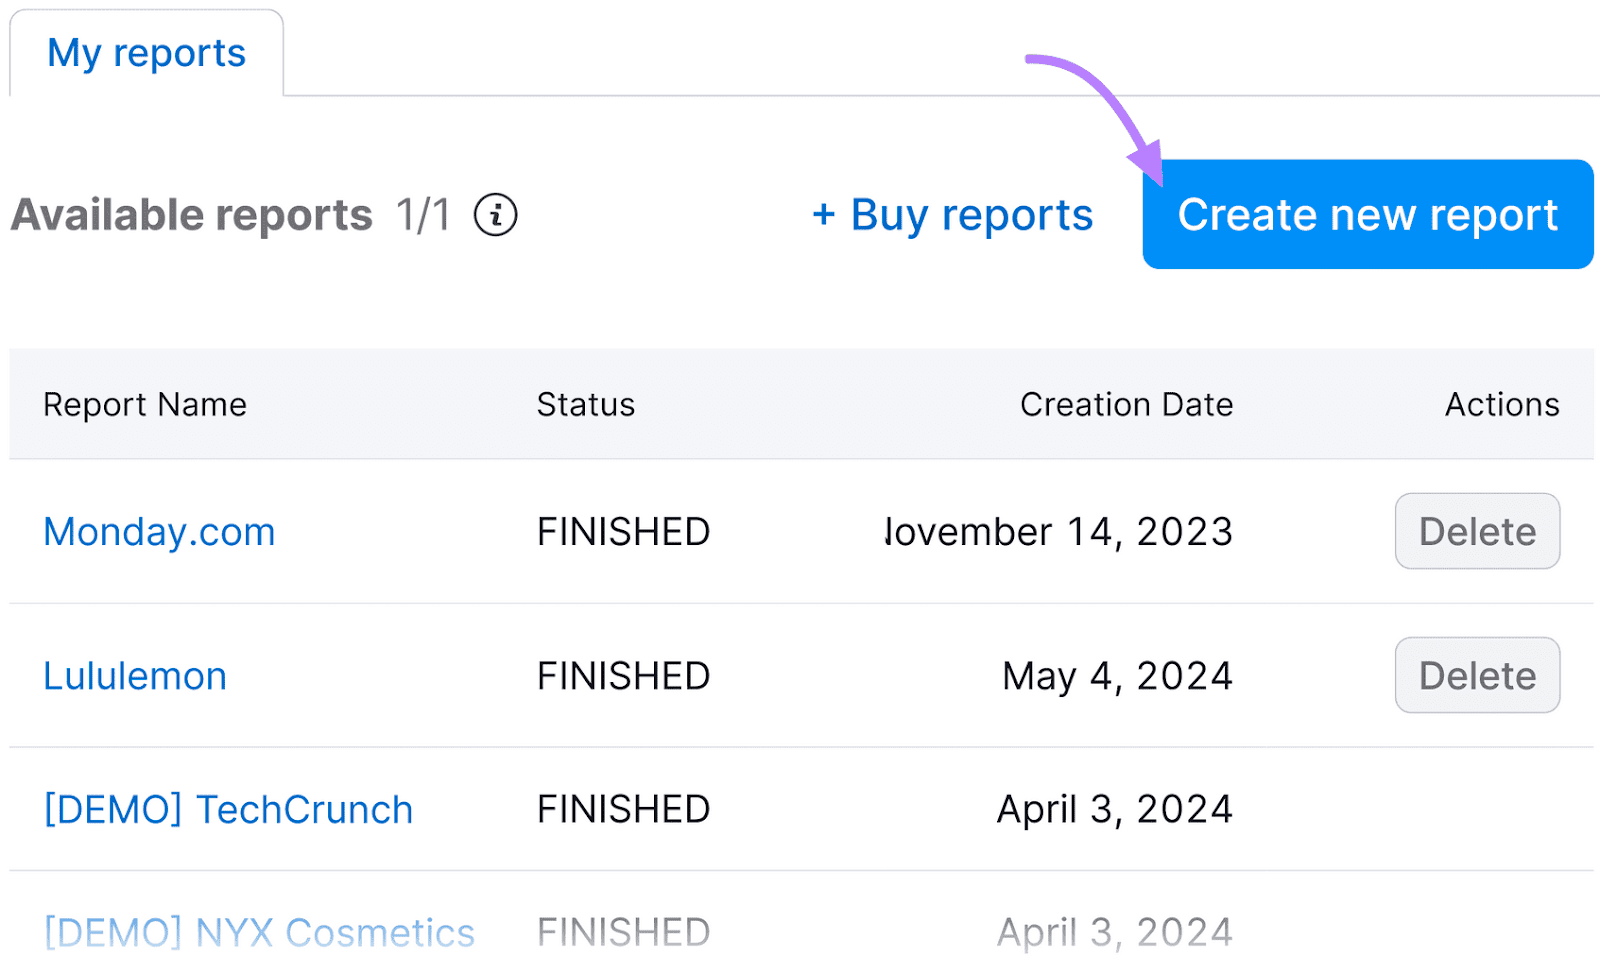Click Create new report
The height and width of the screenshot is (956, 1600).
click(x=1368, y=214)
